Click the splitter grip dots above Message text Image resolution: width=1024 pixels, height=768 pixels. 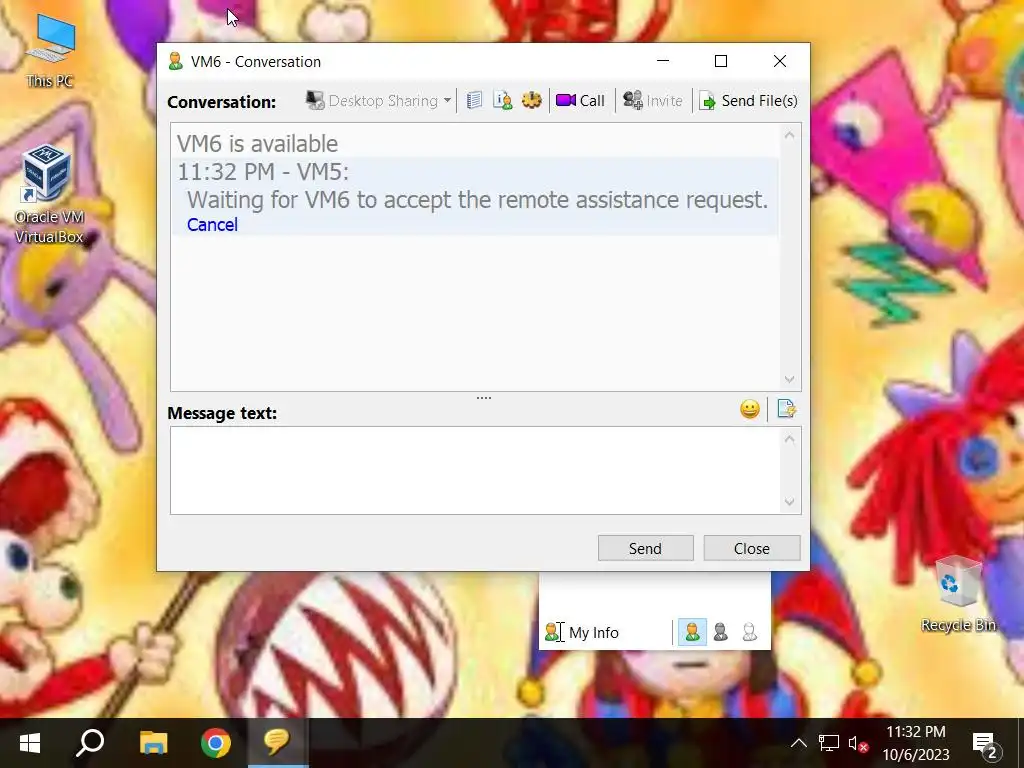click(x=484, y=398)
